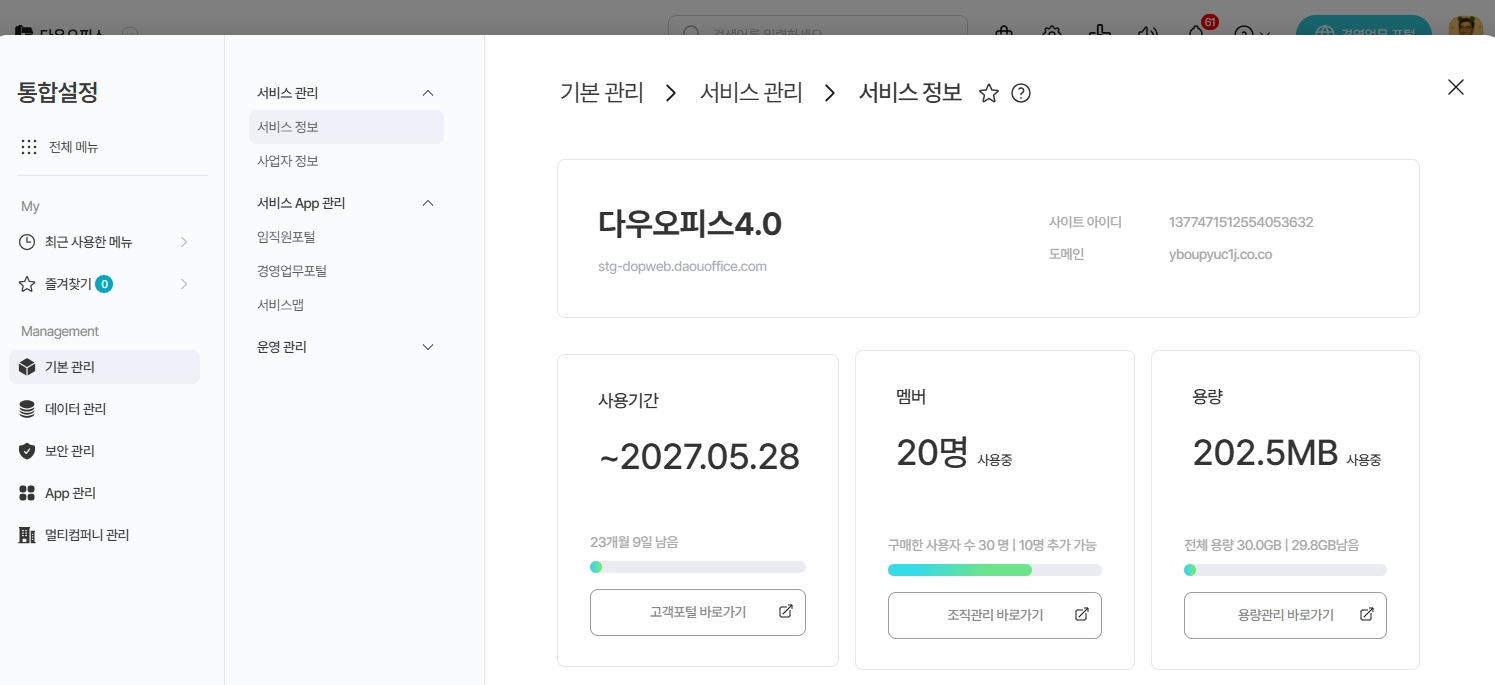1495x685 pixels.
Task: Click 조직관리 바로가기 button
Action: (994, 615)
